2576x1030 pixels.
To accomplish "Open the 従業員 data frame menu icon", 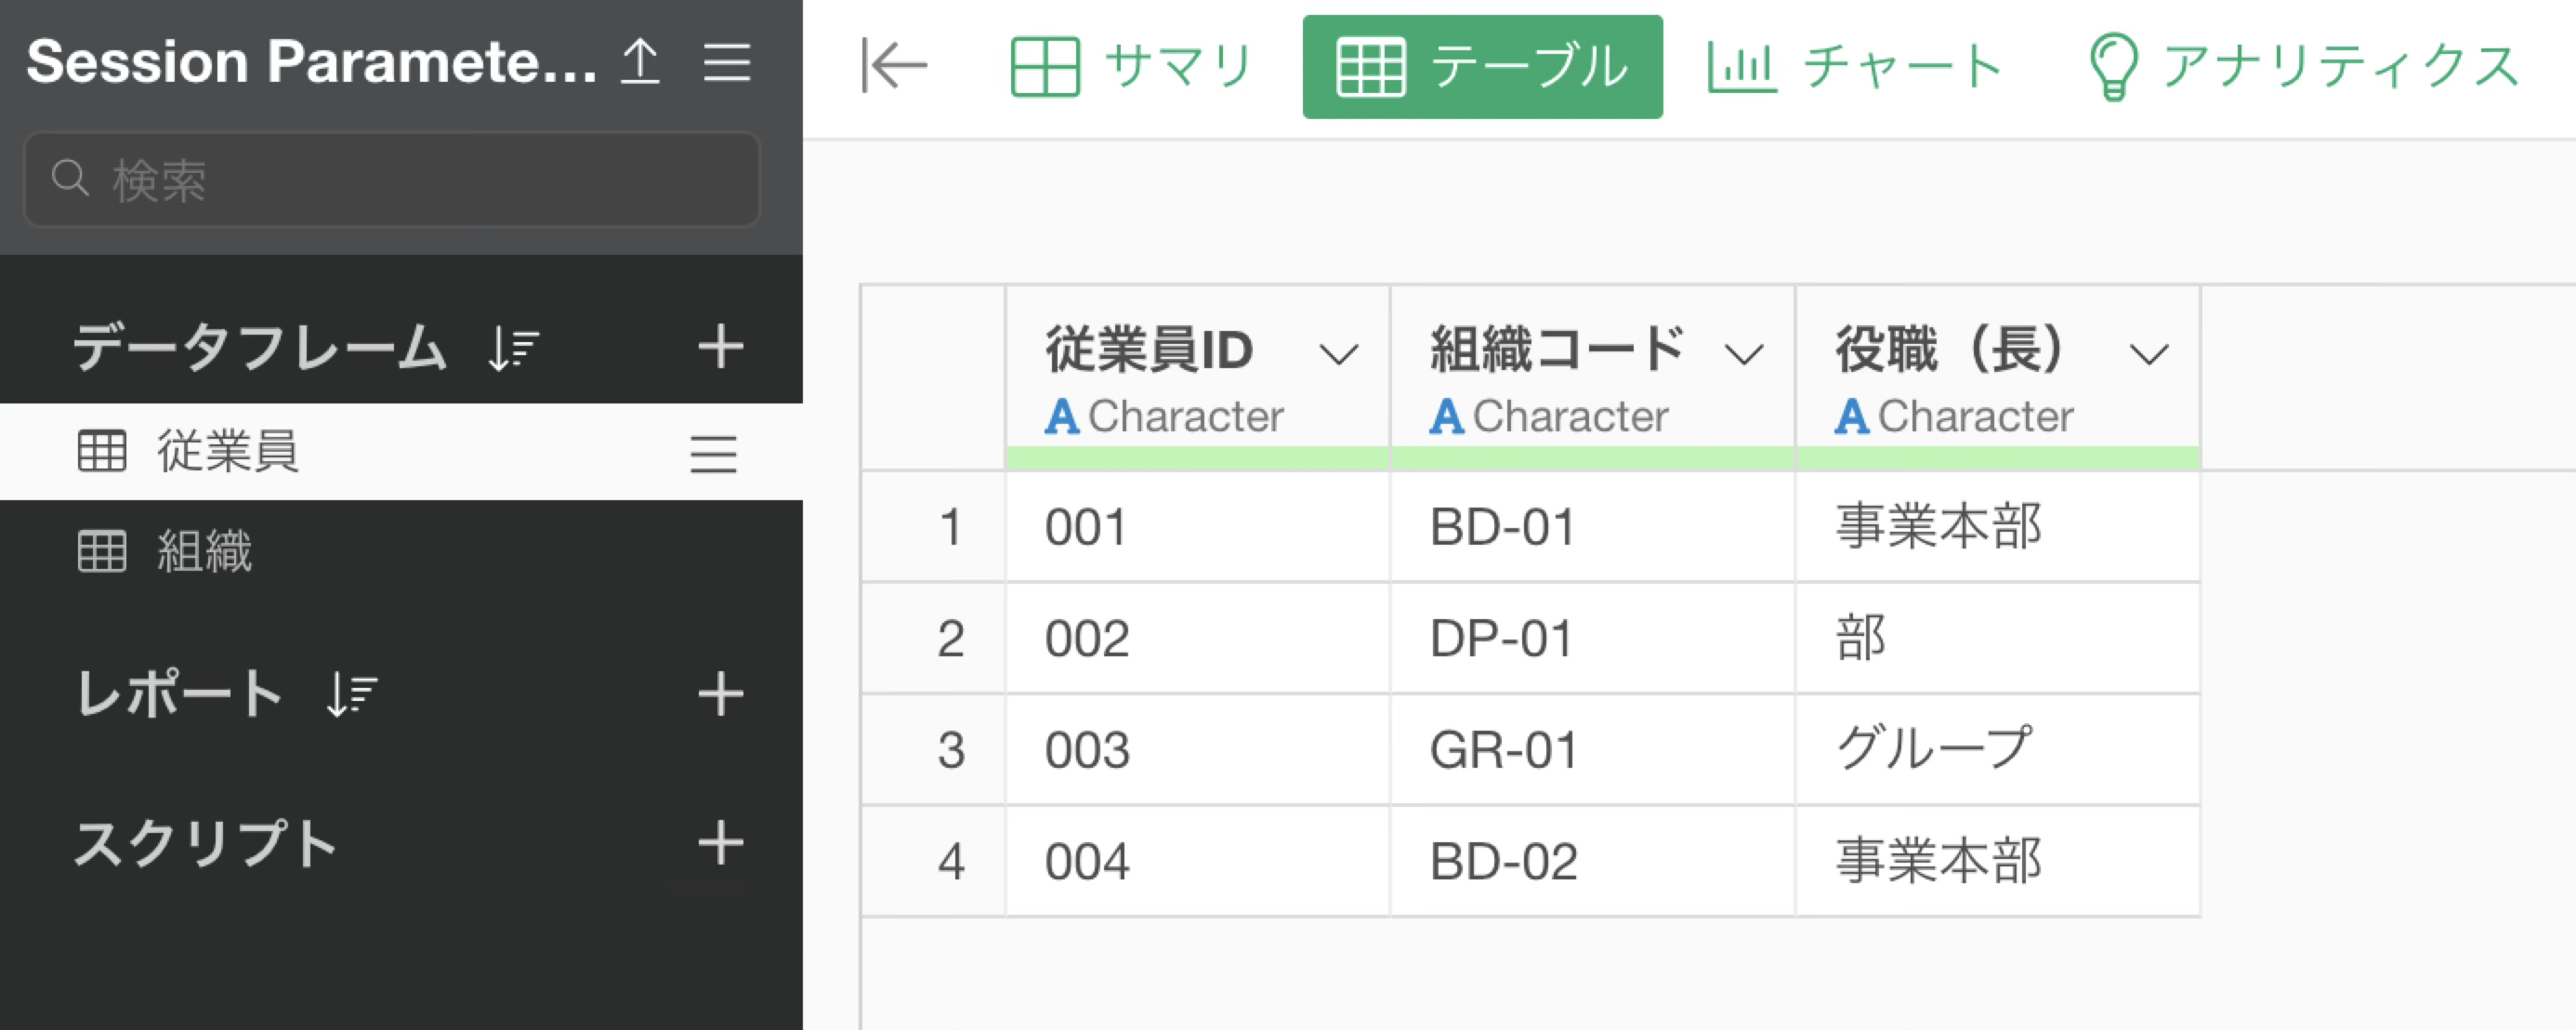I will pyautogui.click(x=713, y=453).
